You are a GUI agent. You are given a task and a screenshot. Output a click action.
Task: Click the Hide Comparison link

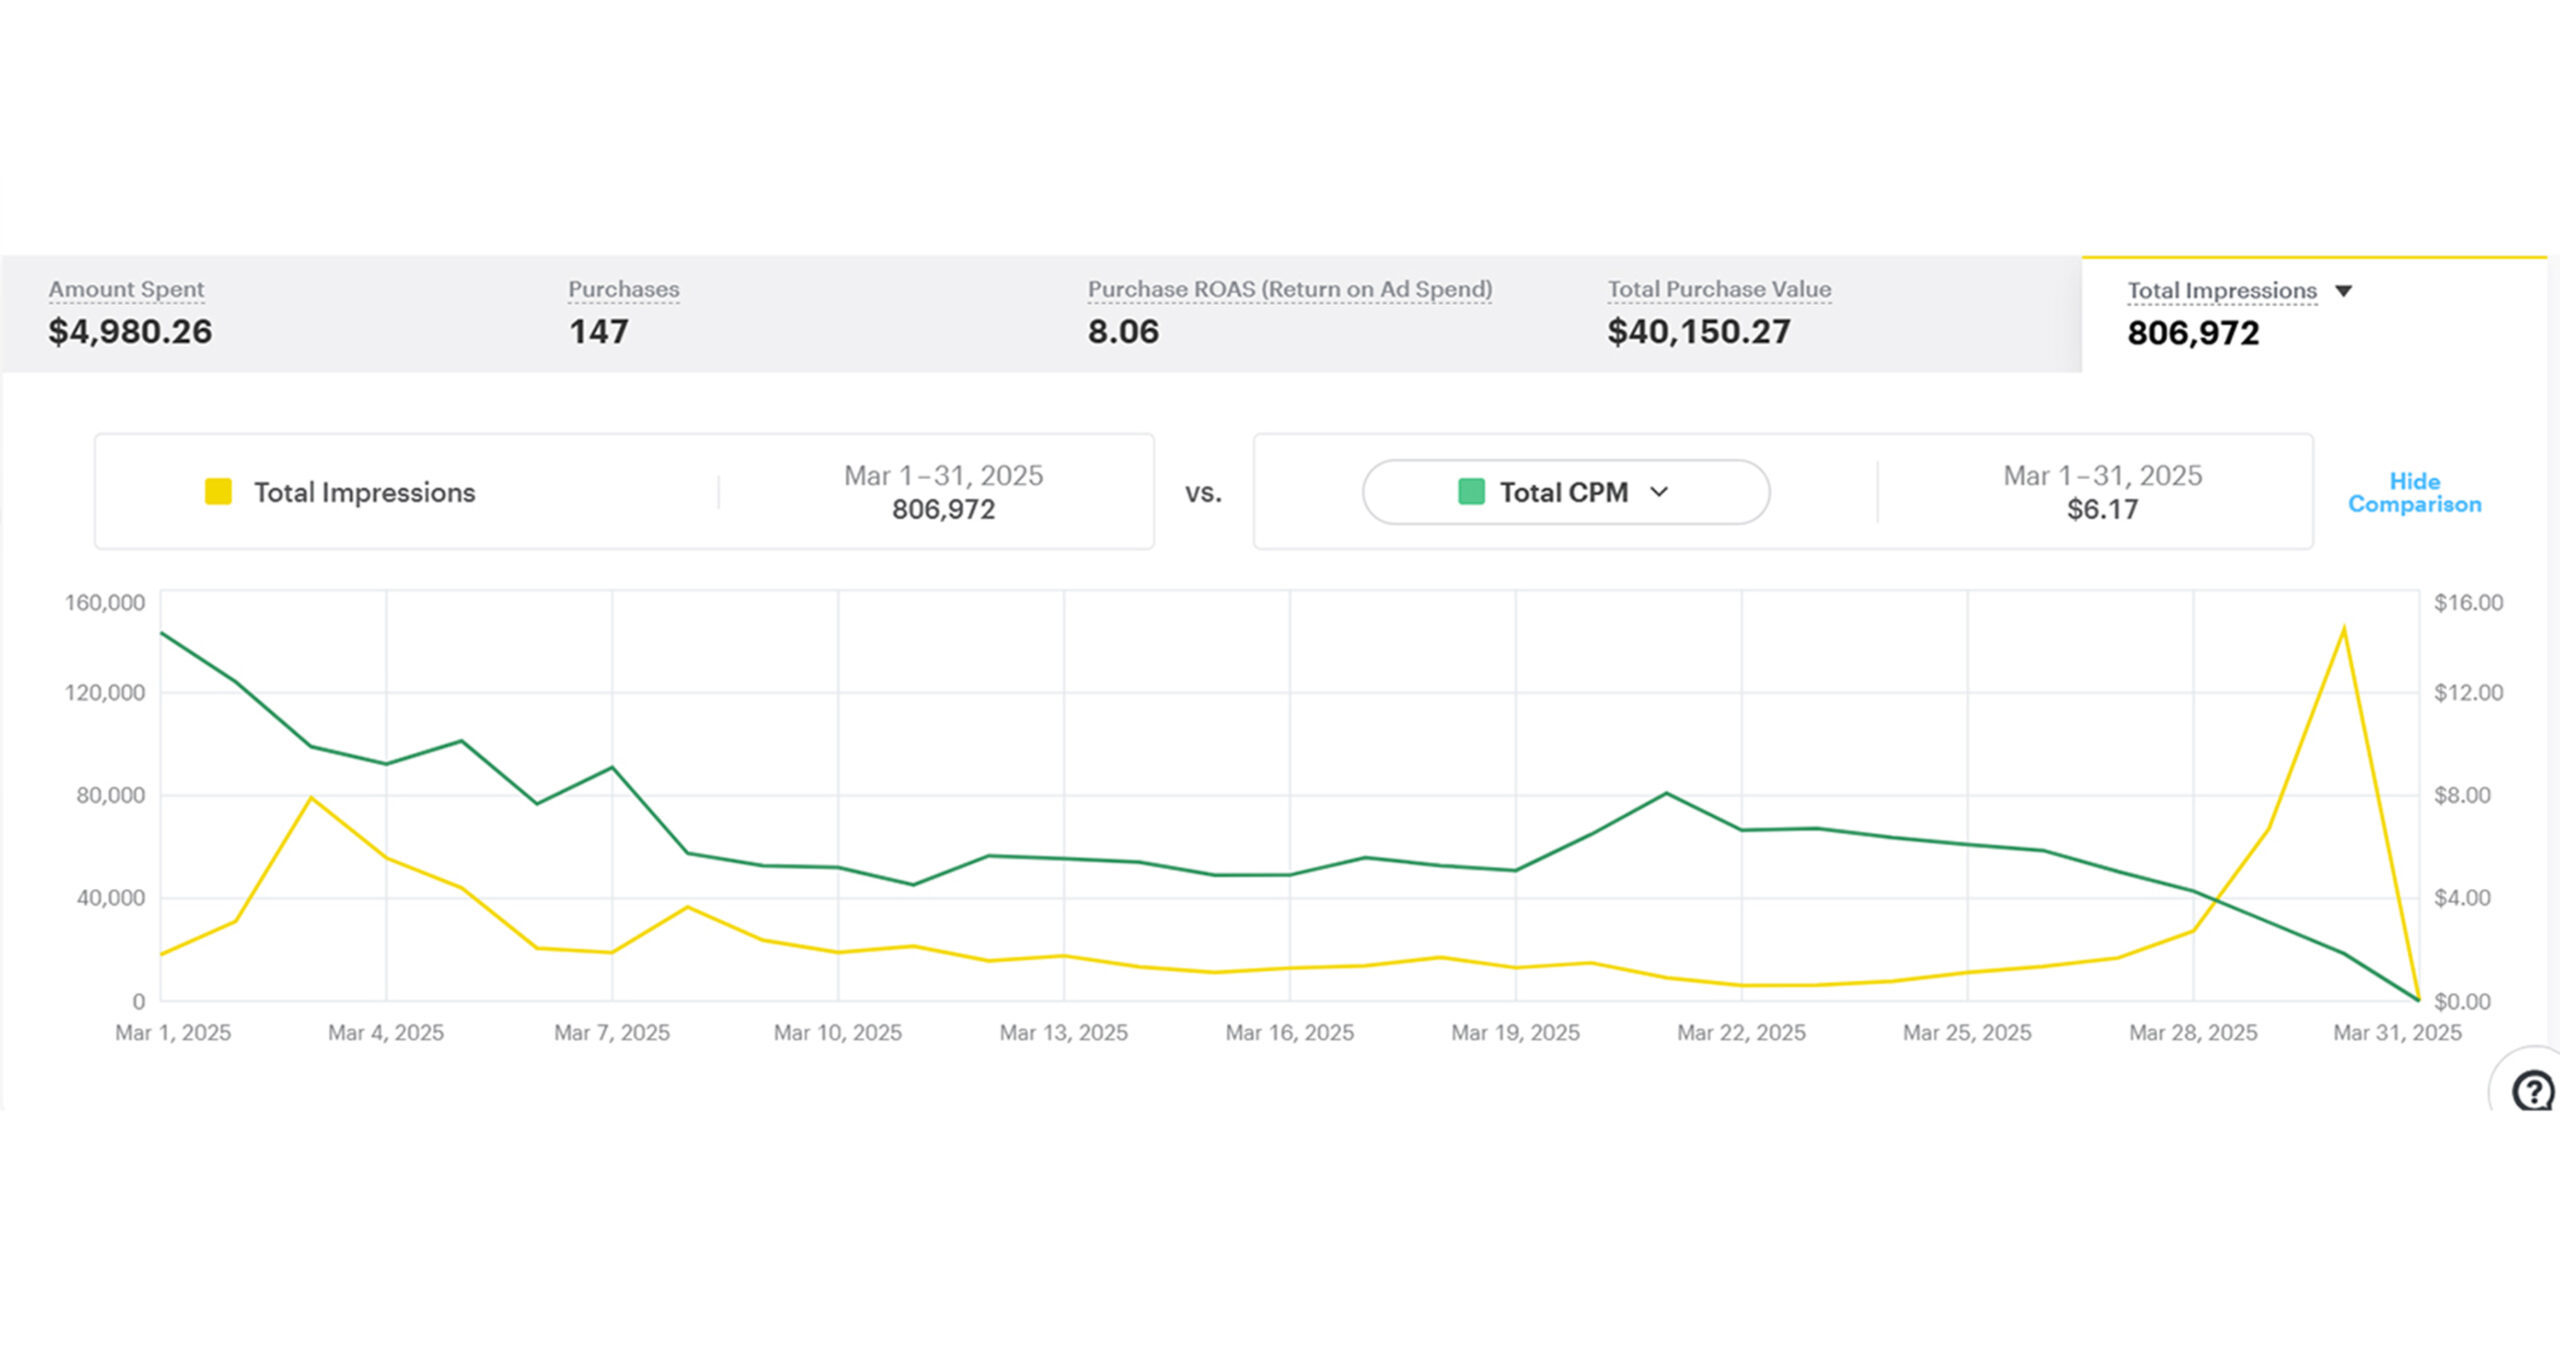(2414, 493)
